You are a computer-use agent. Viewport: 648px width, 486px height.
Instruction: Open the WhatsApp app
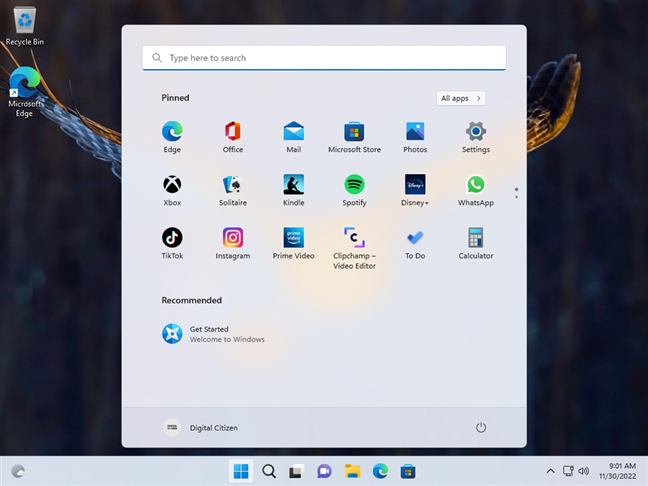coord(476,191)
